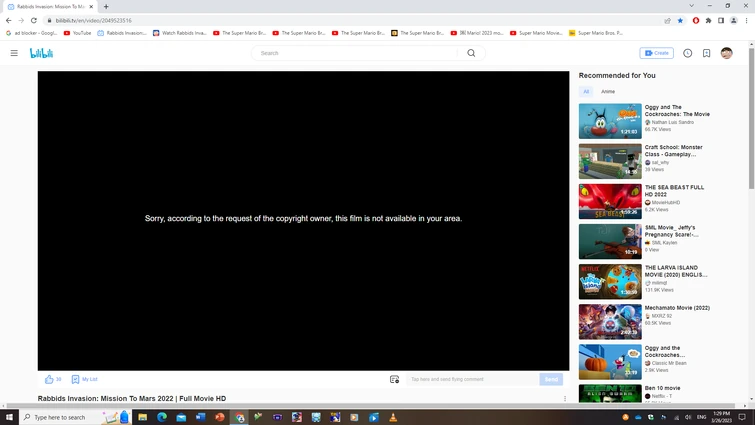Open the My List bookmark icon in header
The height and width of the screenshot is (425, 755).
[x=706, y=53]
